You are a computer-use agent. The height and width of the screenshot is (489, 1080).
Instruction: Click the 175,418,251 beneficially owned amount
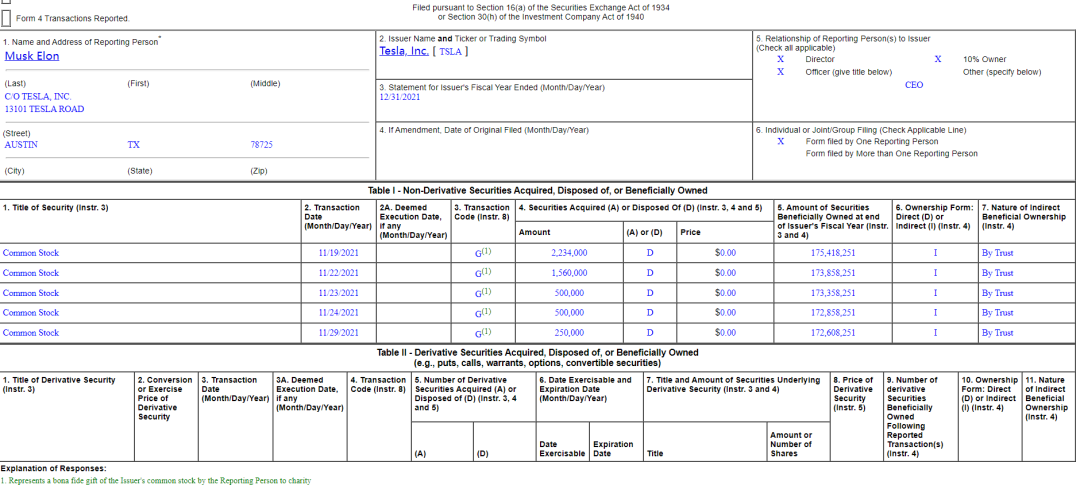coord(832,253)
